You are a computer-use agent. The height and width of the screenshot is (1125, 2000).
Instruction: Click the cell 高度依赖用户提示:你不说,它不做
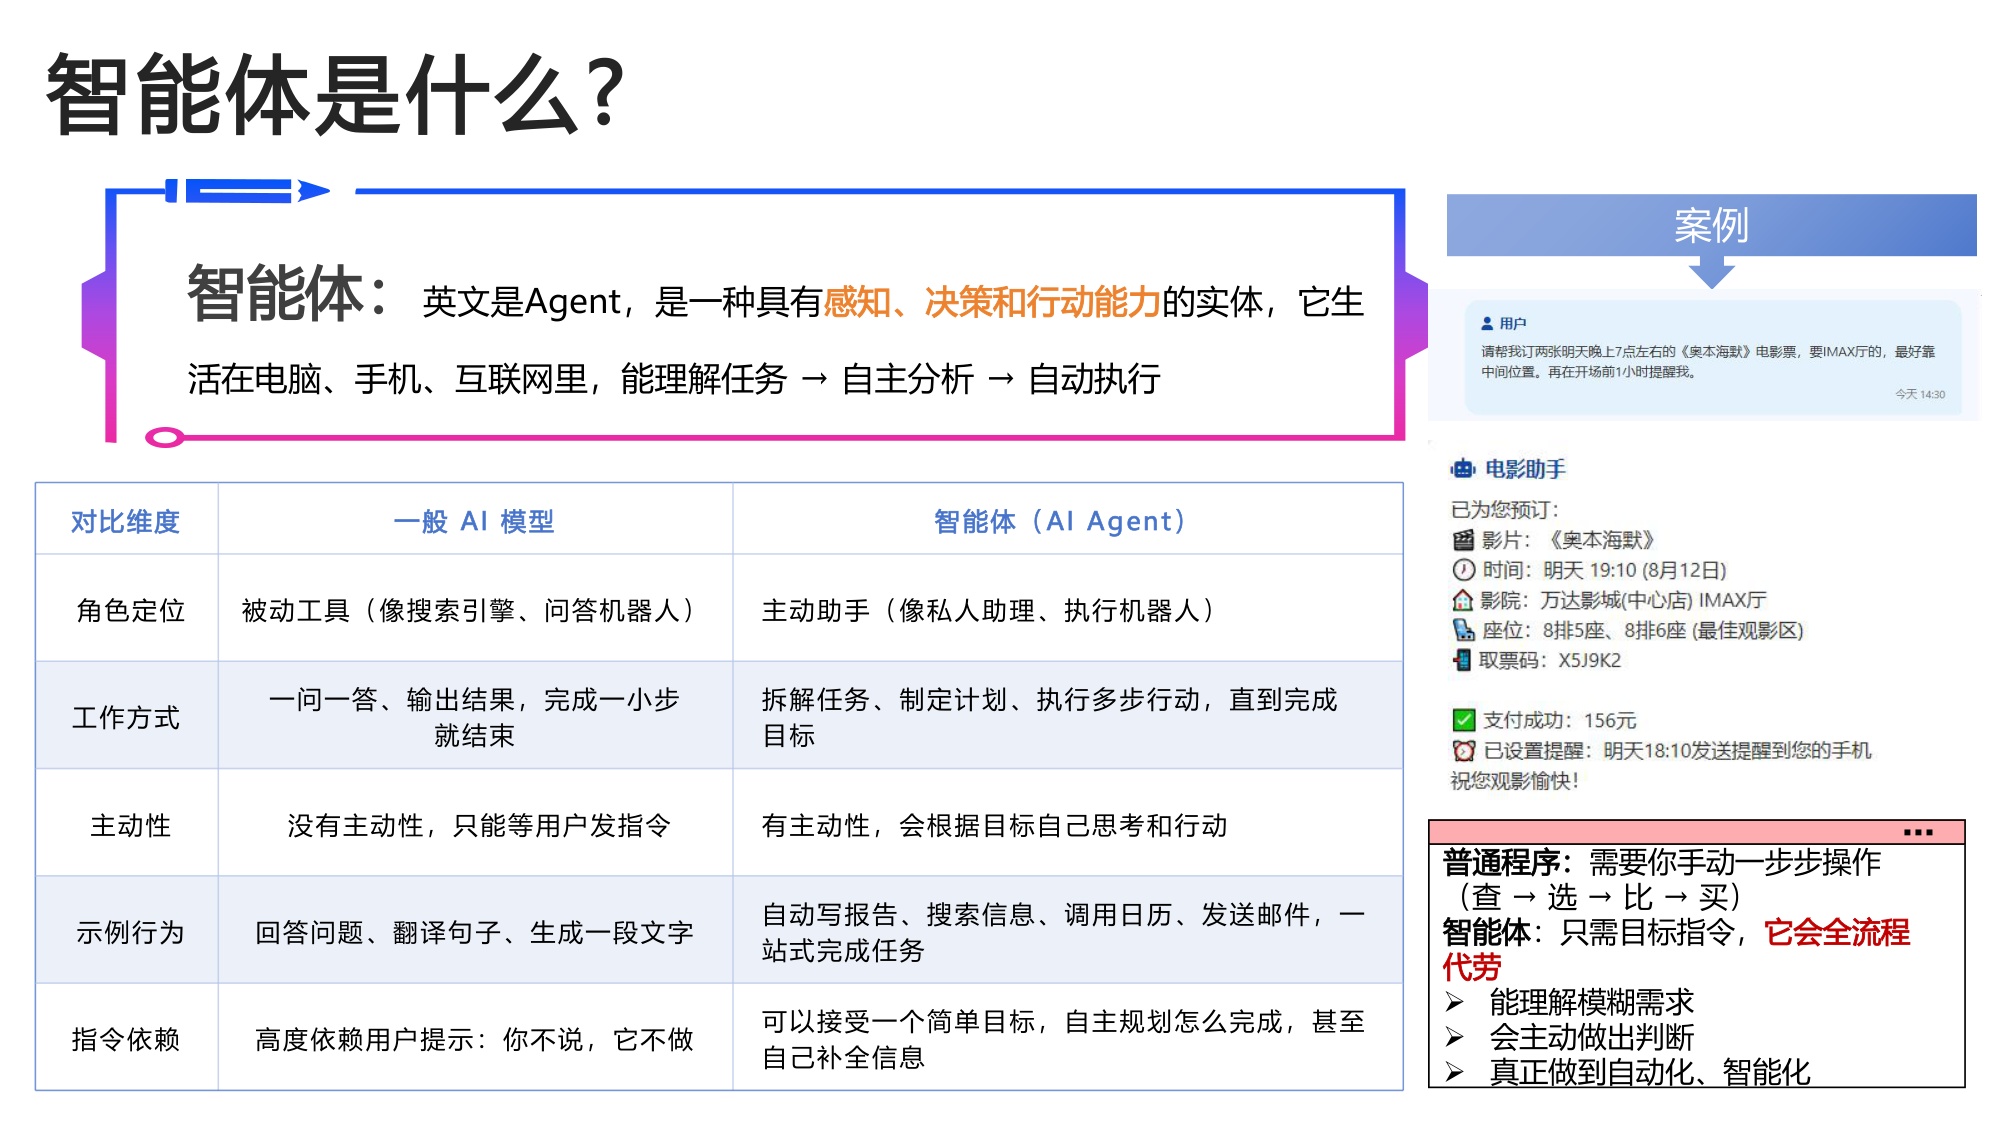pos(474,1039)
